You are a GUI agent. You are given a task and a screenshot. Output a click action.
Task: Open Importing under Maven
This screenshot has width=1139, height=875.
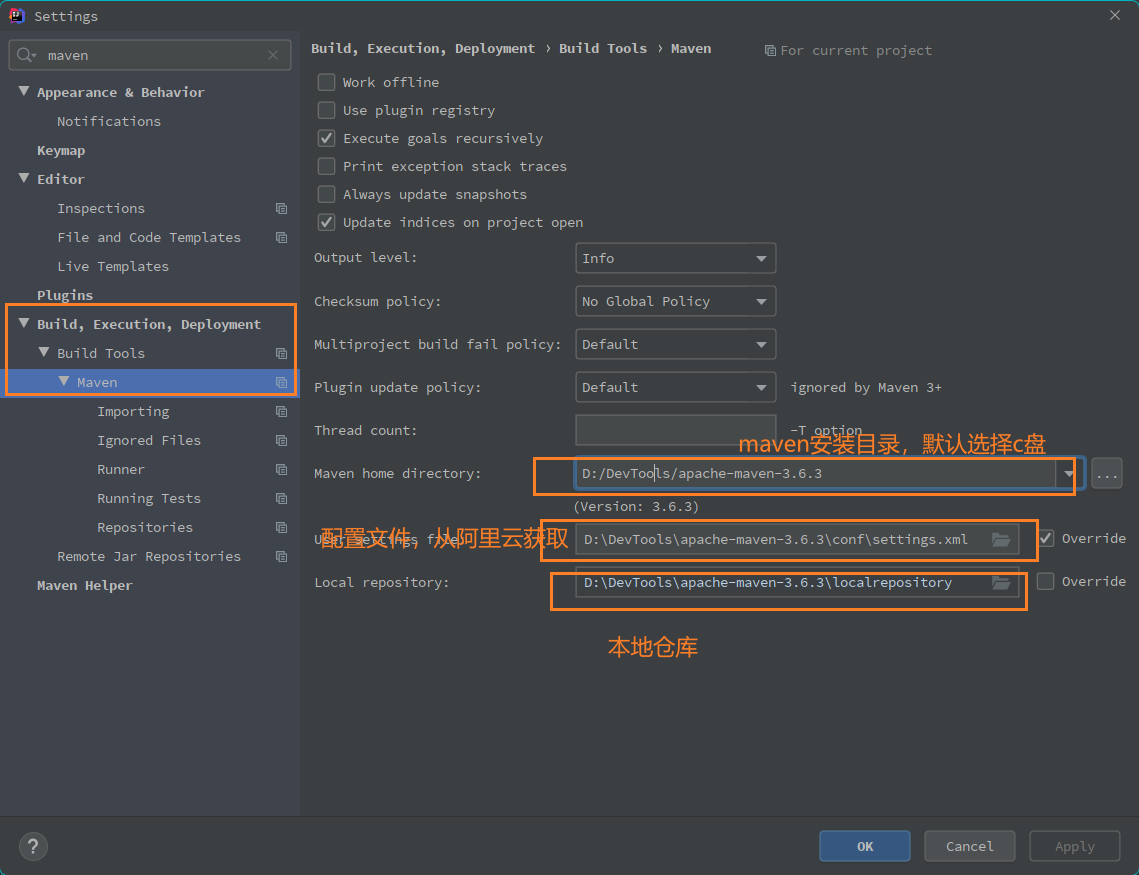[x=133, y=412]
